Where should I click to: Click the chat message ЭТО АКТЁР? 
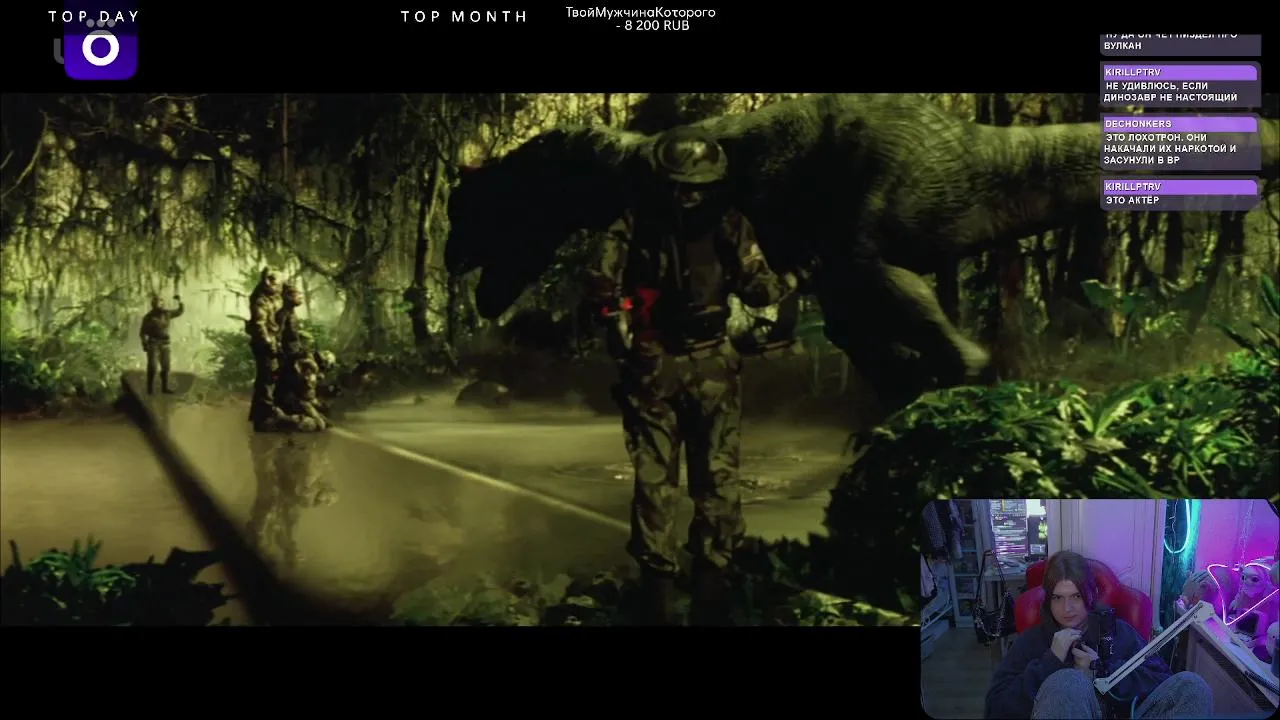[1133, 200]
